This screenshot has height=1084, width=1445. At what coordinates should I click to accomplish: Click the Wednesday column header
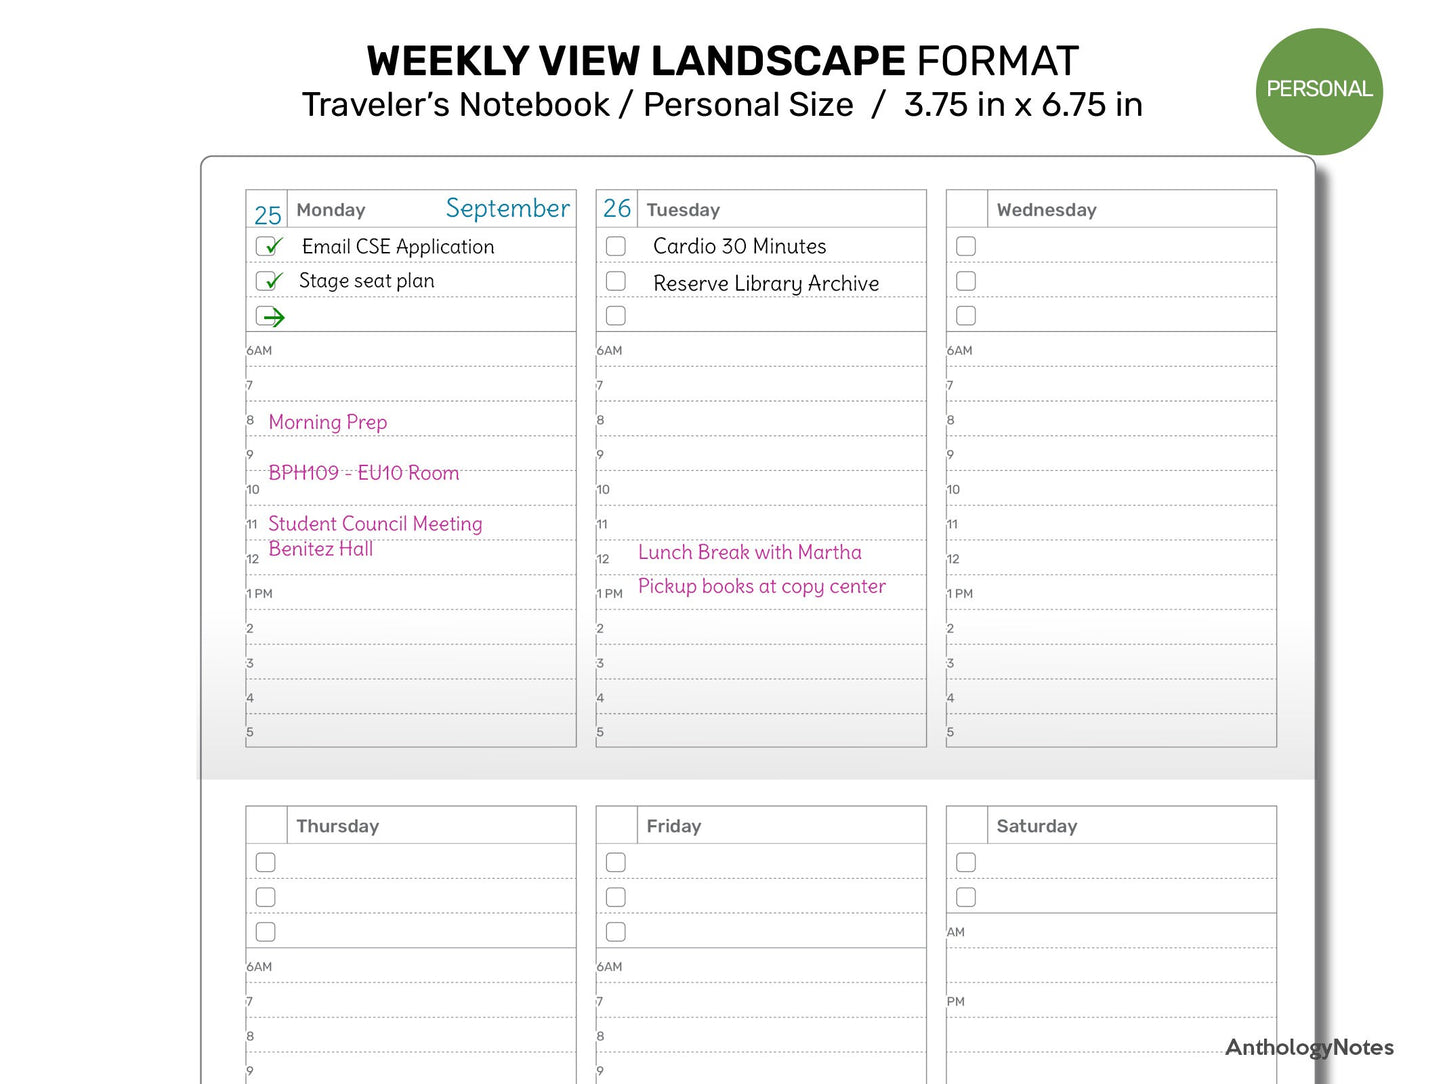point(1046,210)
